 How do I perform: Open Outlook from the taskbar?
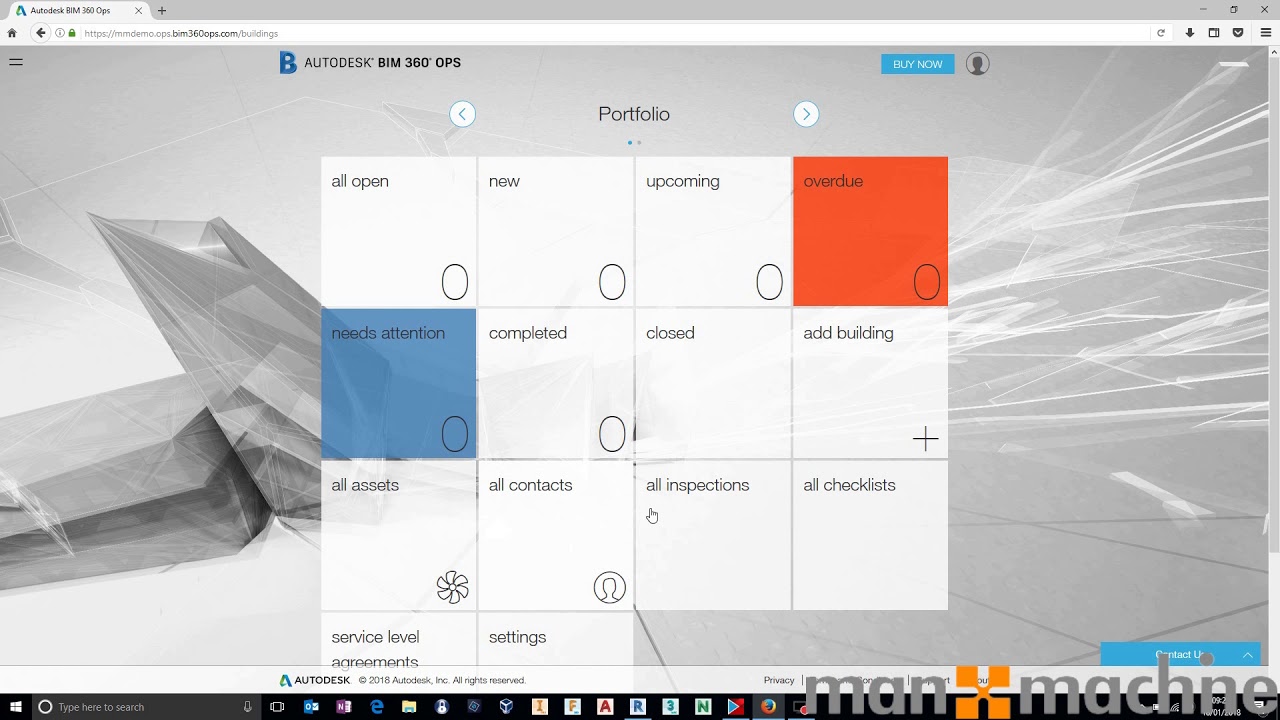(311, 707)
